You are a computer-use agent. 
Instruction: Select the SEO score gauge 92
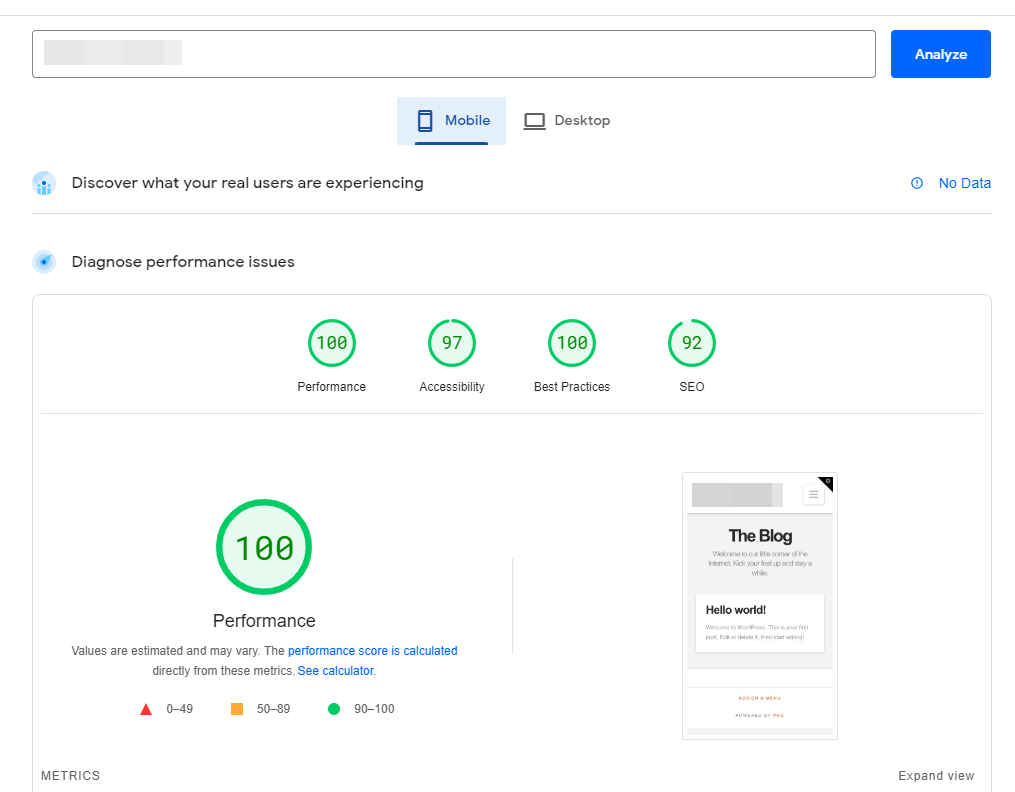point(691,344)
